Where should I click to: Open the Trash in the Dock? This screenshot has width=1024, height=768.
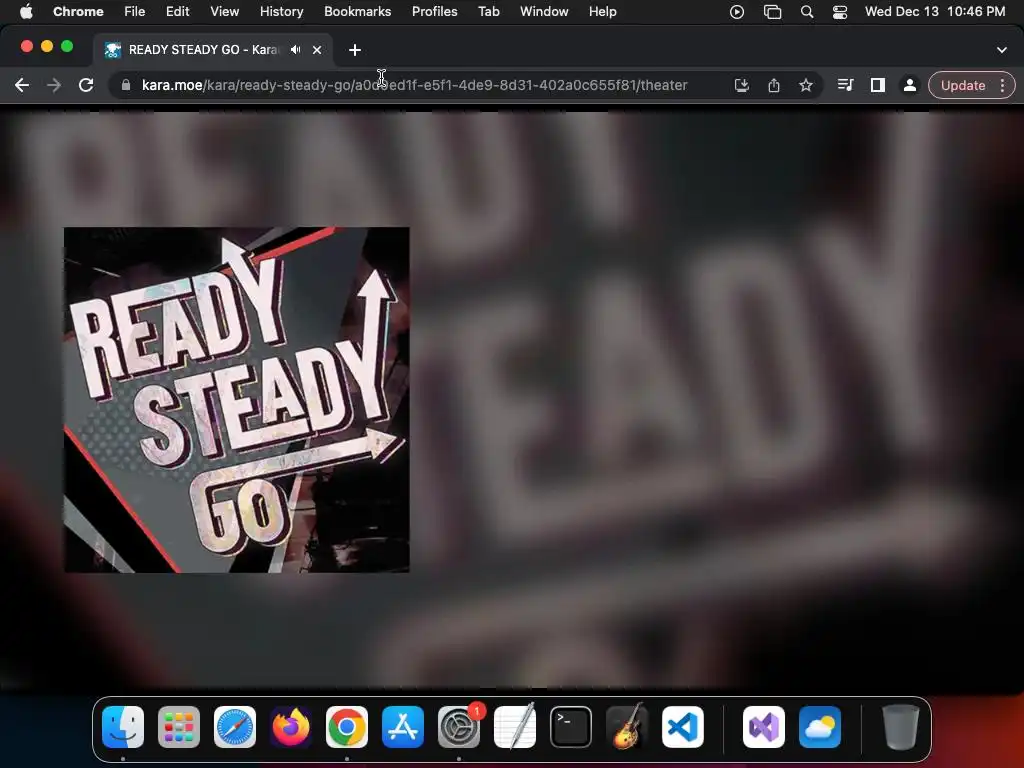pyautogui.click(x=901, y=727)
